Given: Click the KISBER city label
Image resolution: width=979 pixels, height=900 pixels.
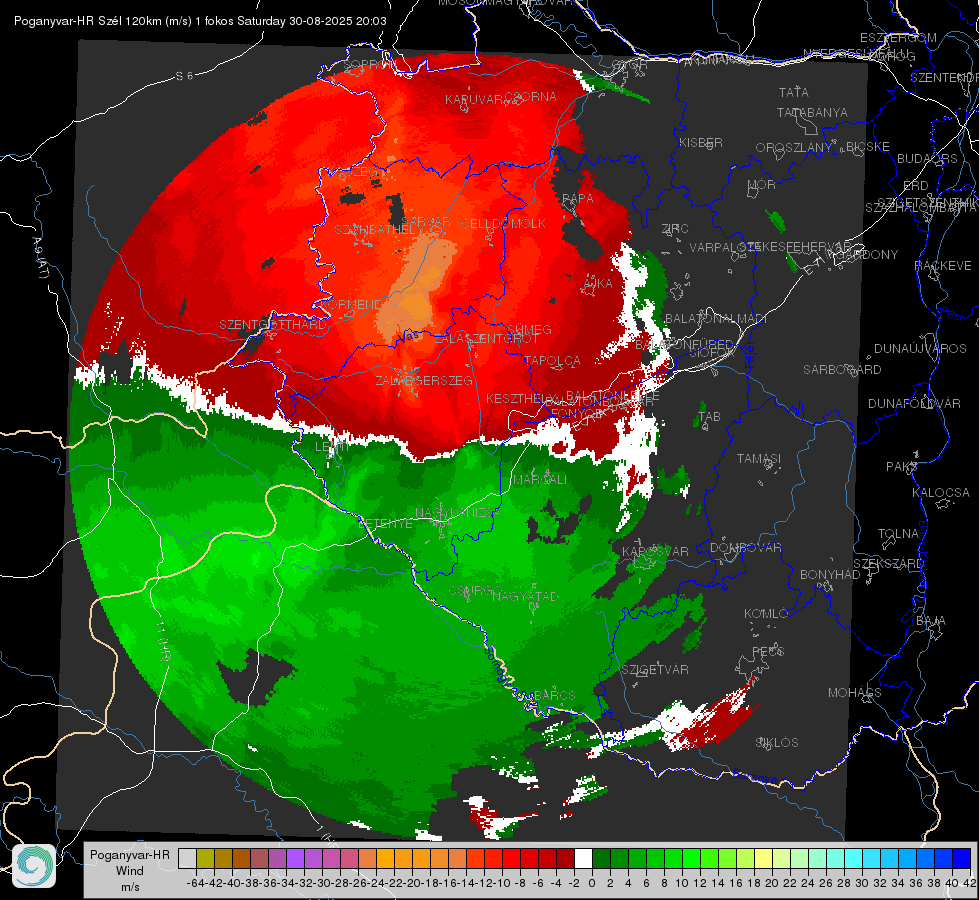Looking at the screenshot, I should click(x=701, y=142).
